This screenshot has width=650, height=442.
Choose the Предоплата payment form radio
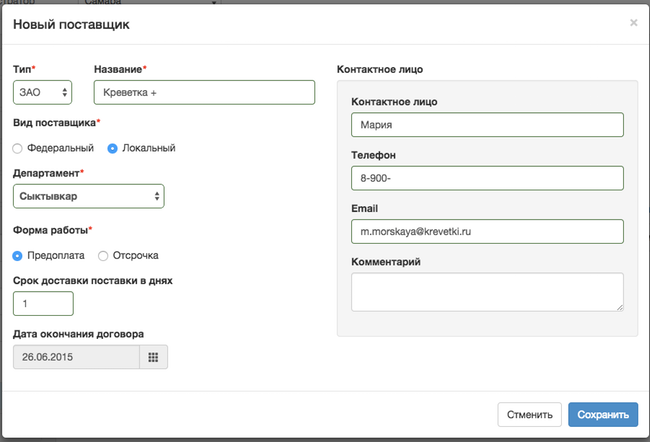tap(17, 256)
